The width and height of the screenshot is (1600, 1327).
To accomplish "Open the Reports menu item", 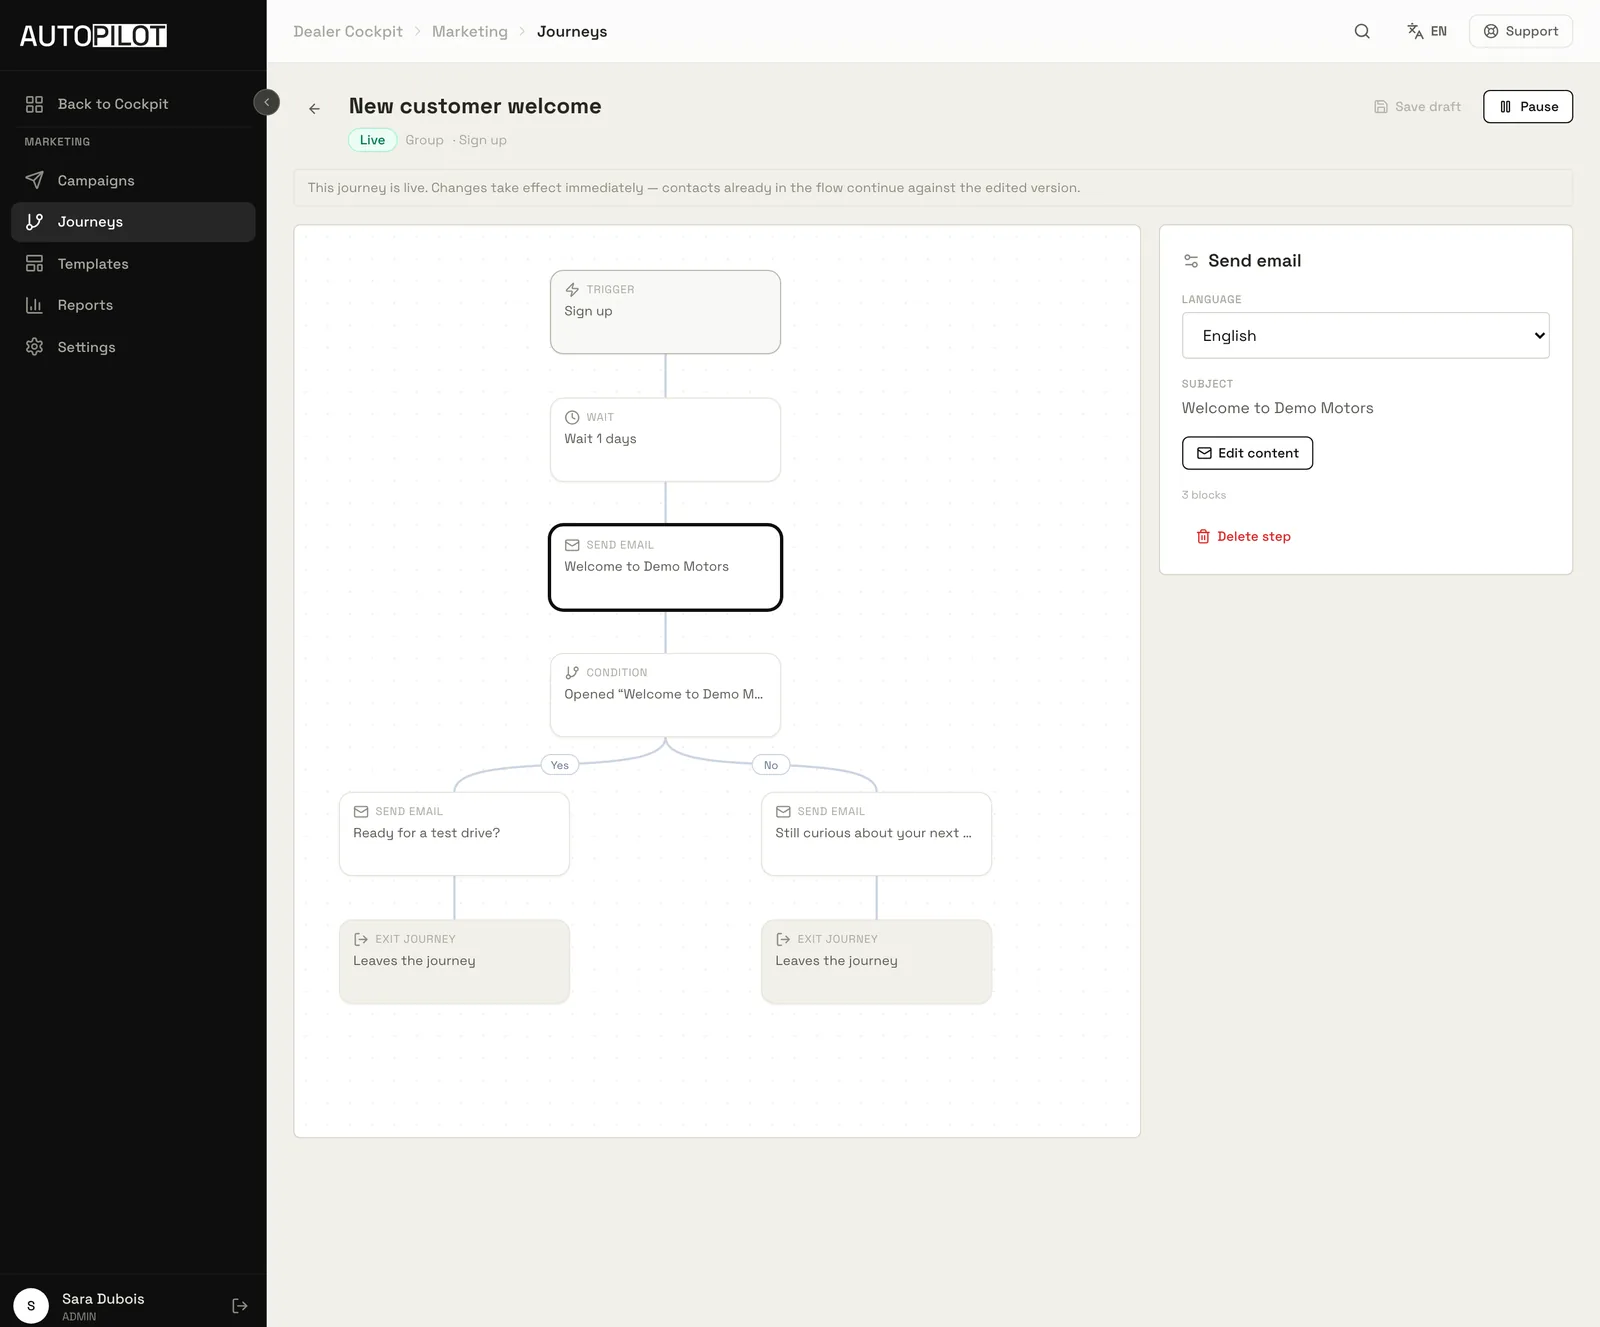I will [x=133, y=305].
